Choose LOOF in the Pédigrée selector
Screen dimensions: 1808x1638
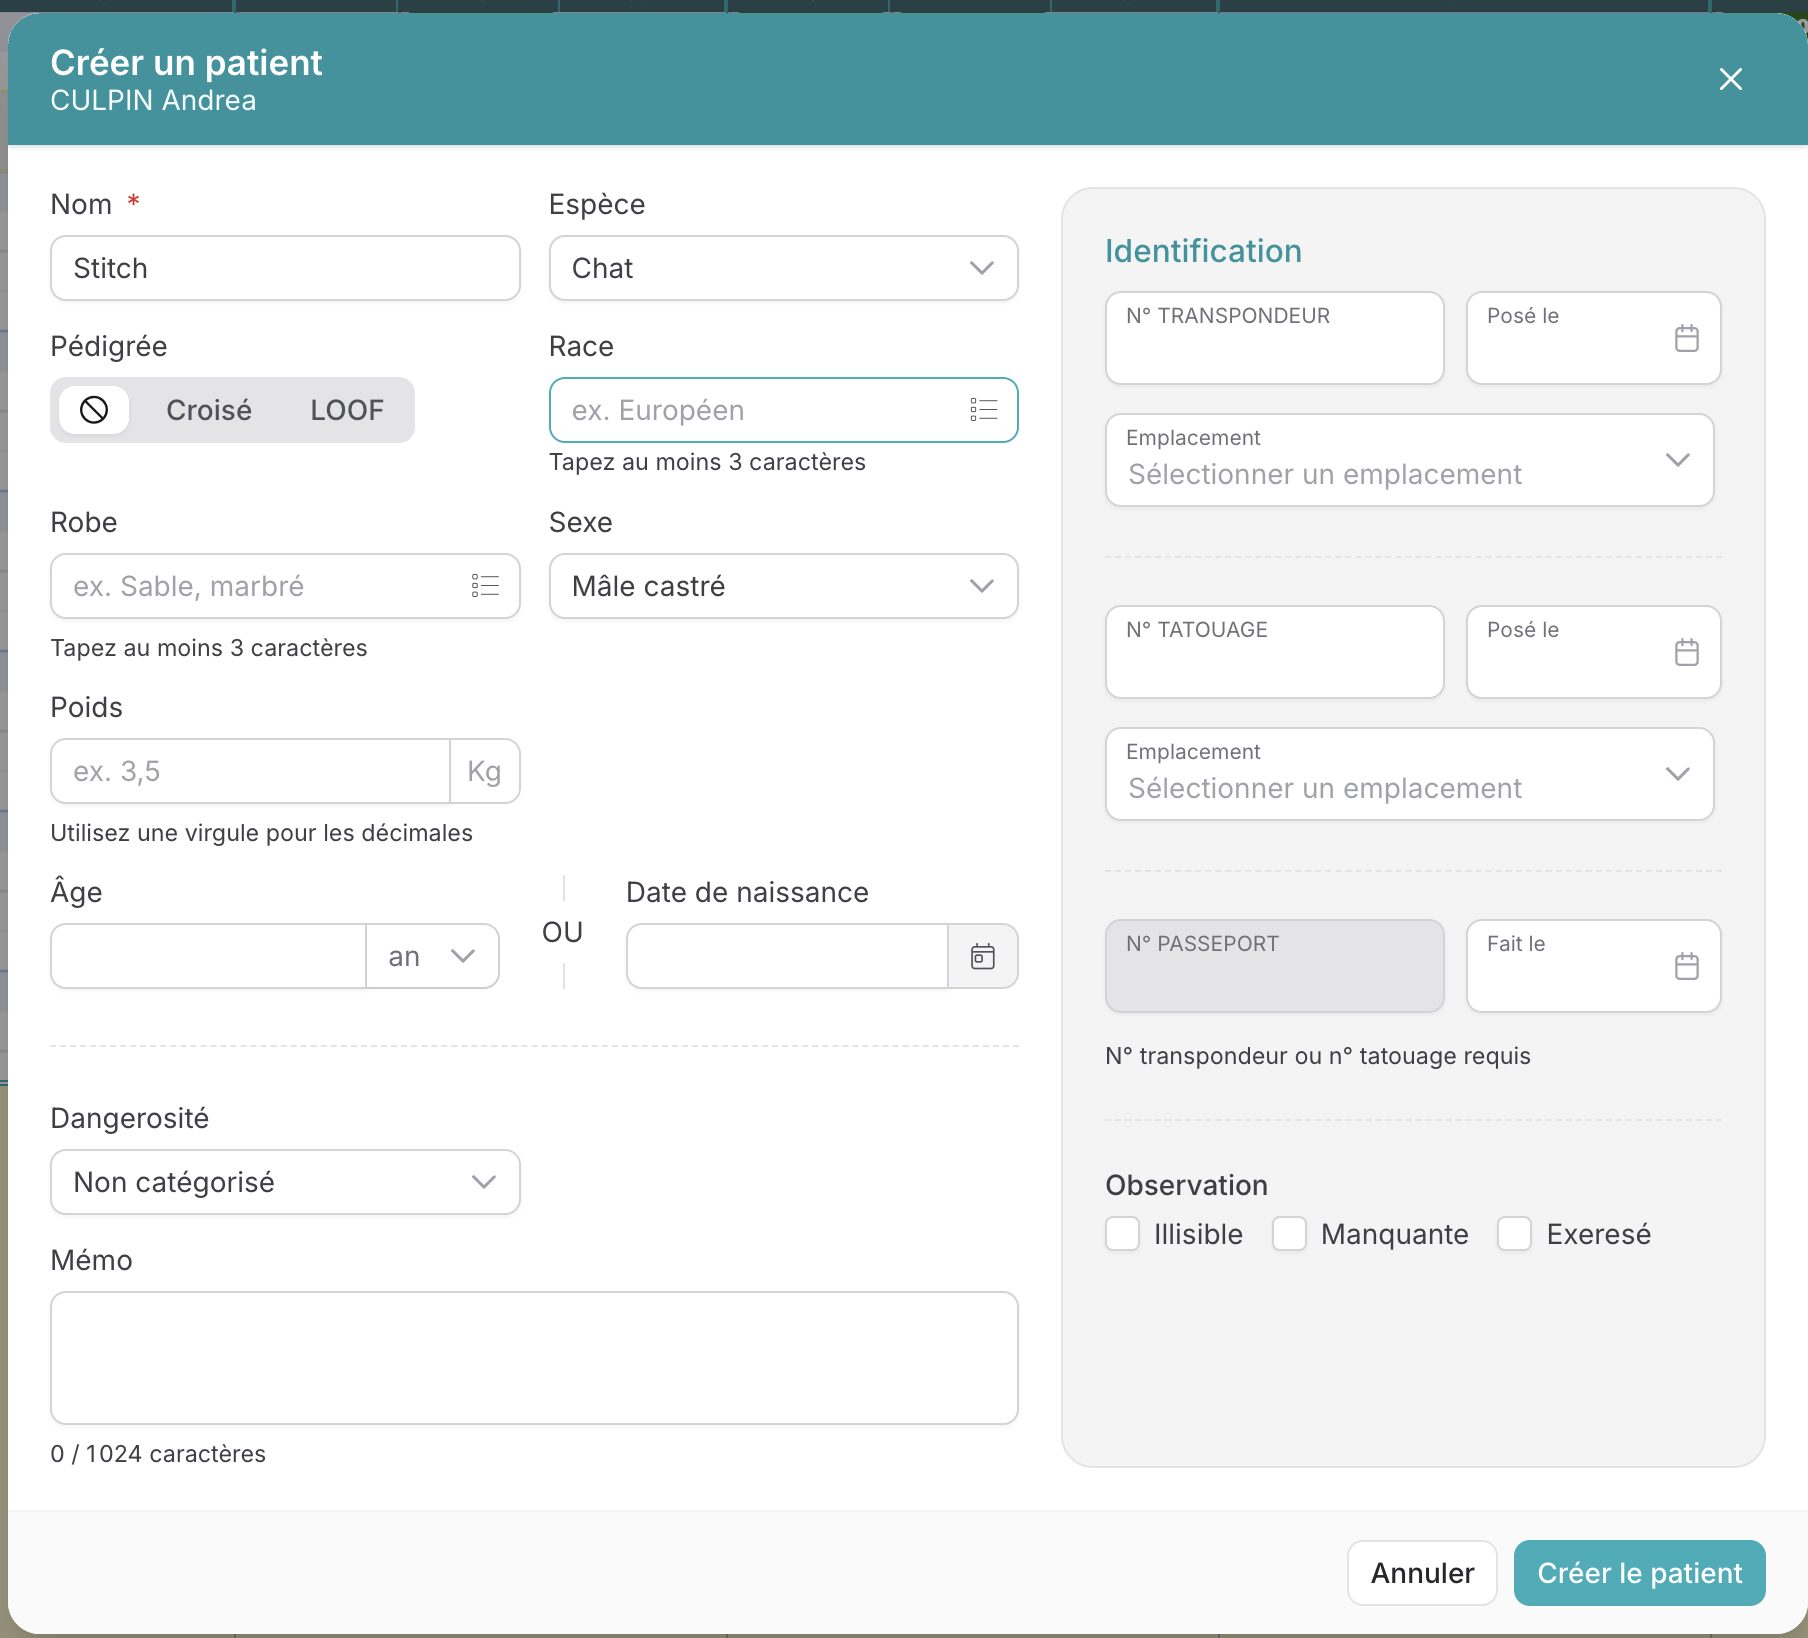347,410
